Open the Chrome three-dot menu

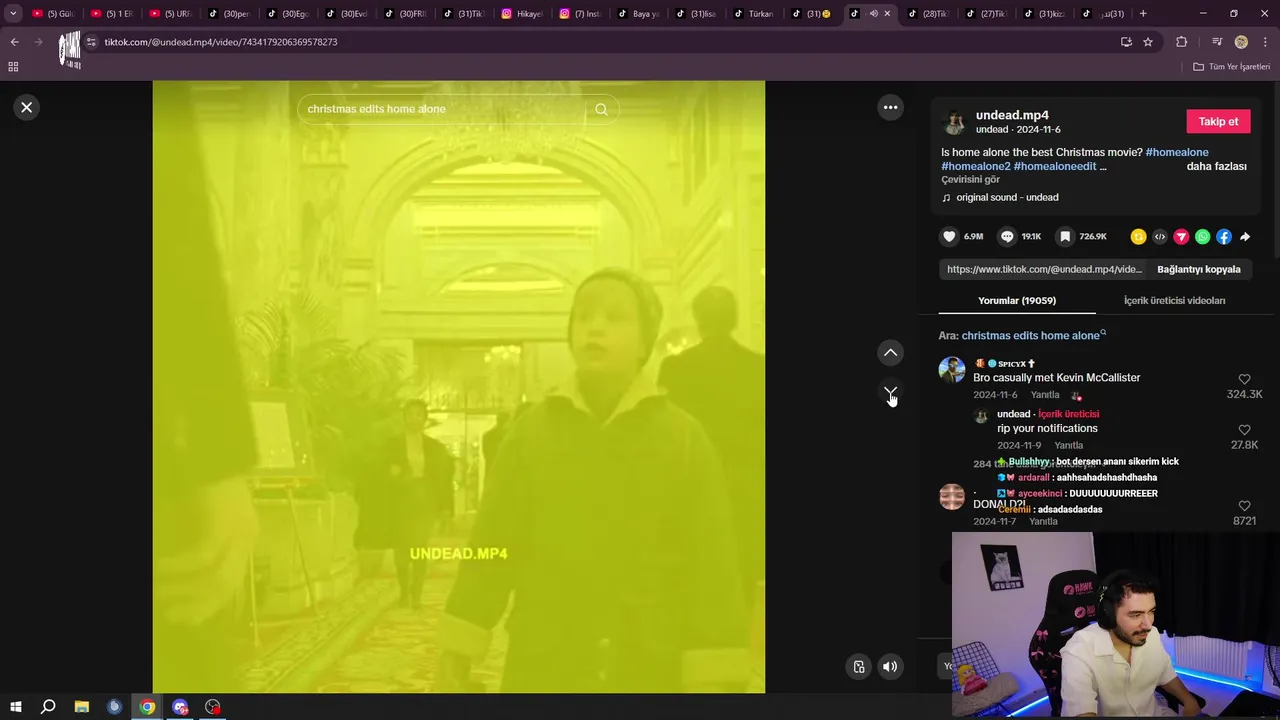(1265, 42)
